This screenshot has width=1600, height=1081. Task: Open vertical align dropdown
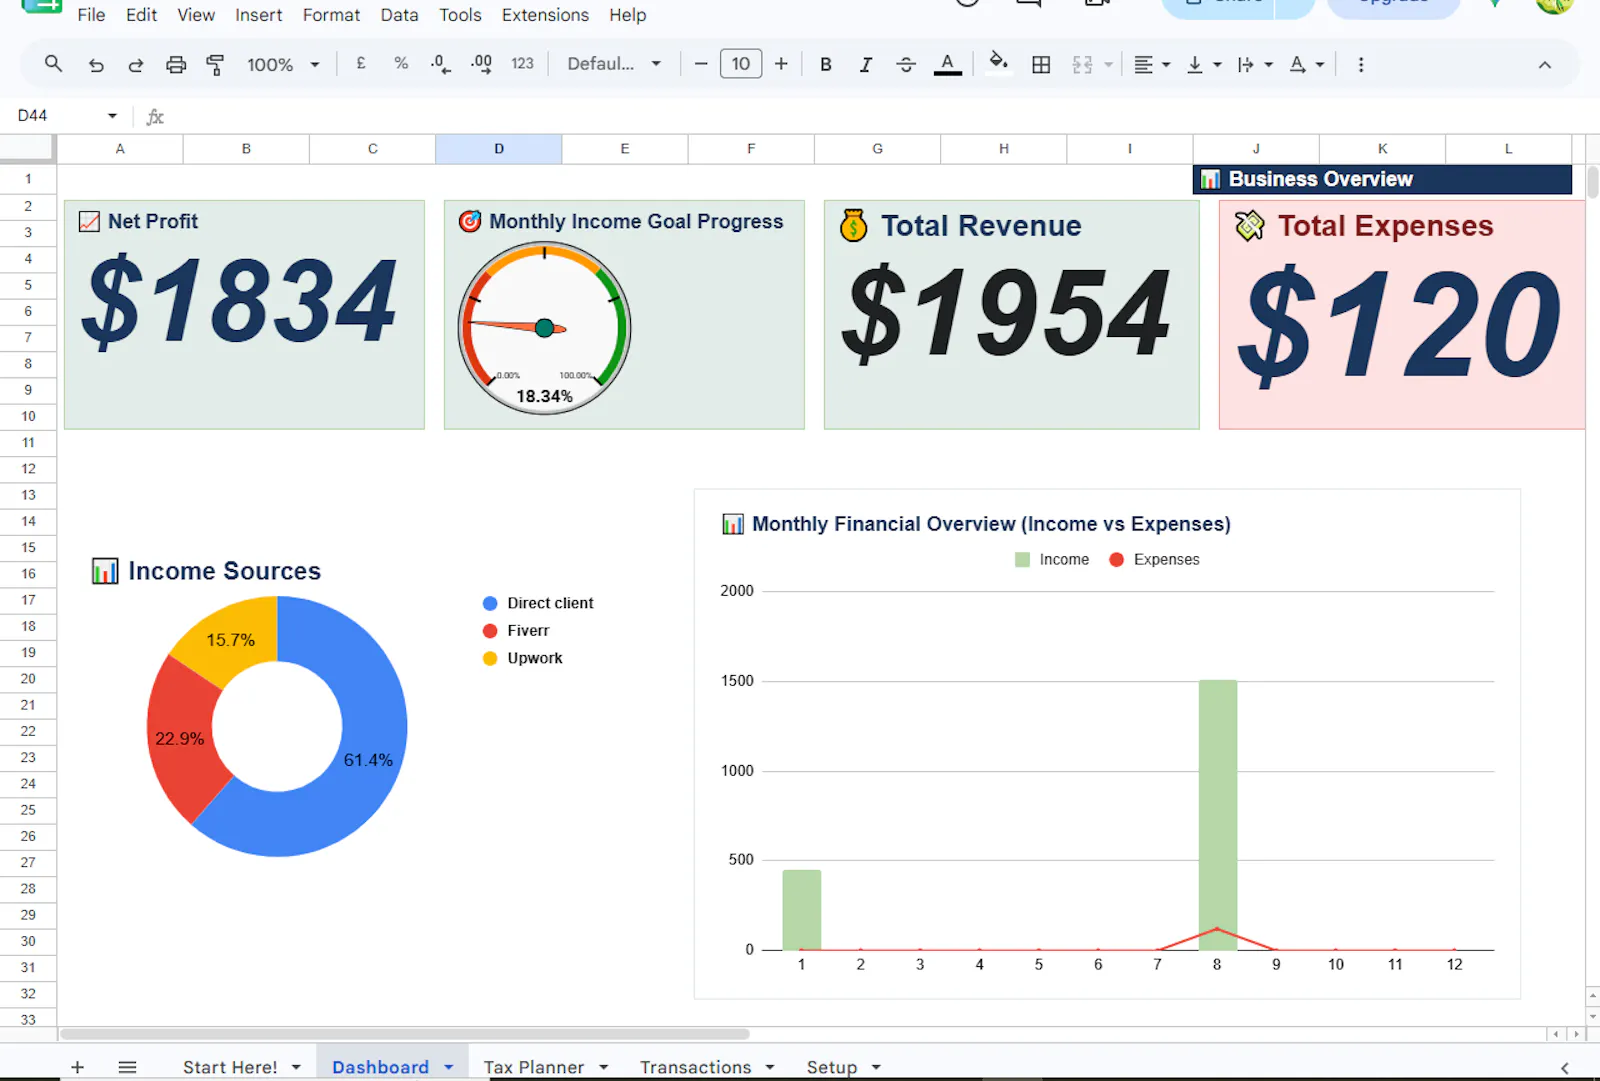(1203, 65)
